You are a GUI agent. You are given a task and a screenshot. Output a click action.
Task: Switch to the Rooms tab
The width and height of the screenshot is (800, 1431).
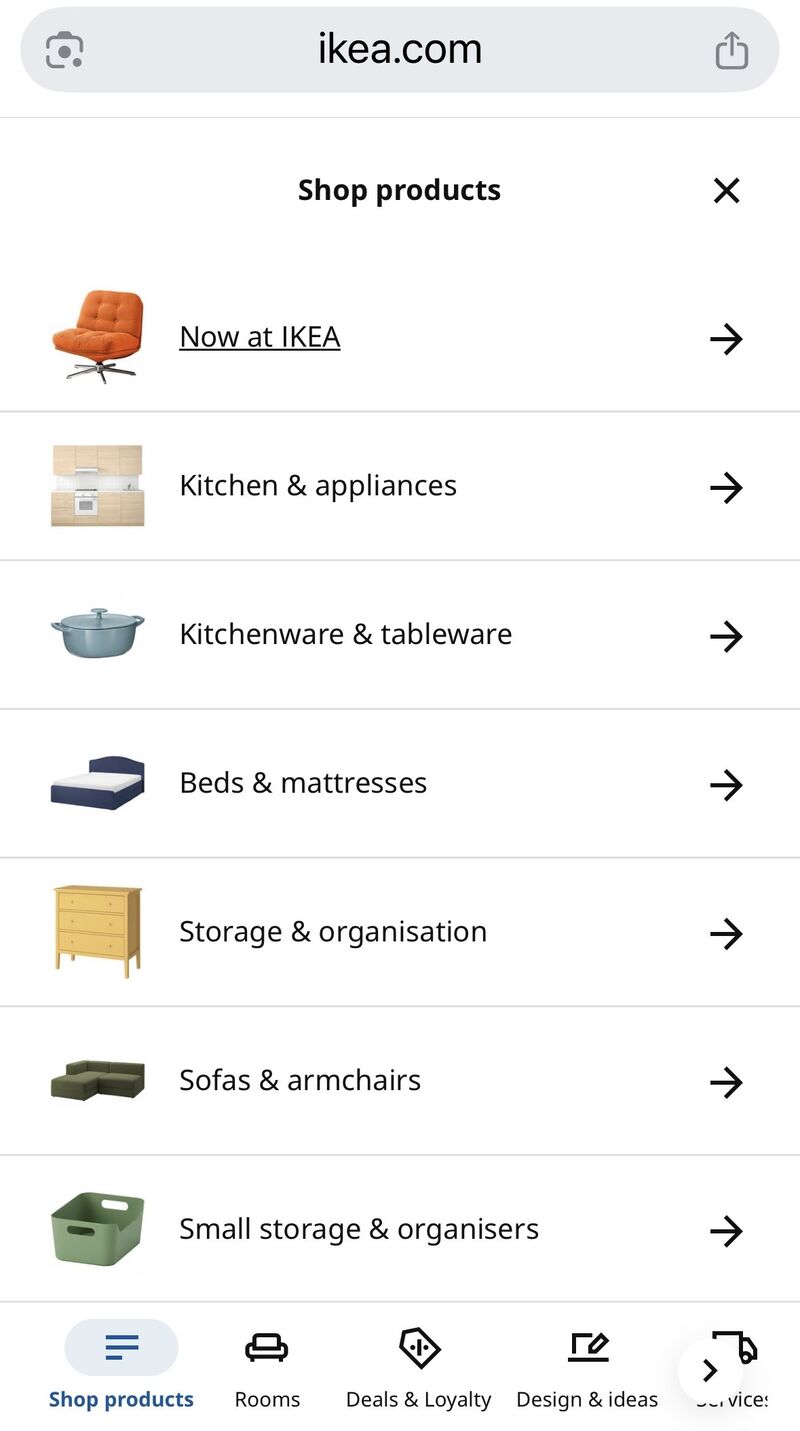pos(267,1367)
